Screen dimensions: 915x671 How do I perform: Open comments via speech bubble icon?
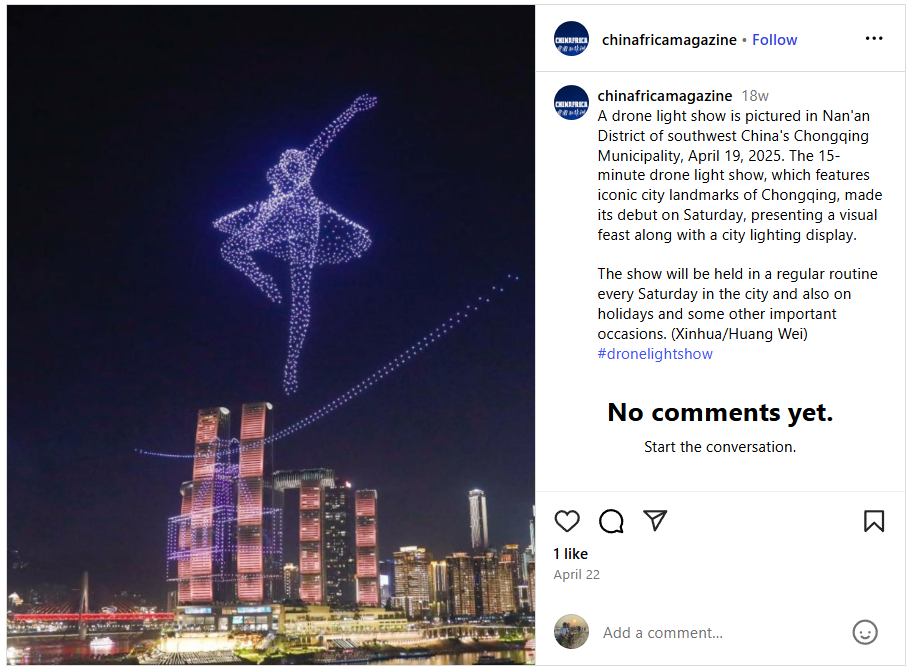point(611,521)
